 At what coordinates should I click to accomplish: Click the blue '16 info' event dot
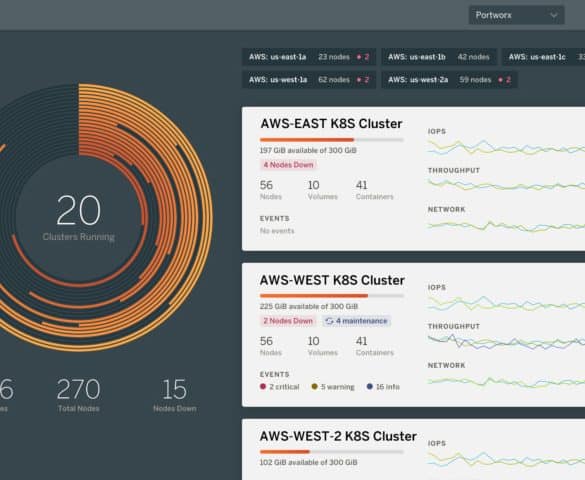point(370,386)
